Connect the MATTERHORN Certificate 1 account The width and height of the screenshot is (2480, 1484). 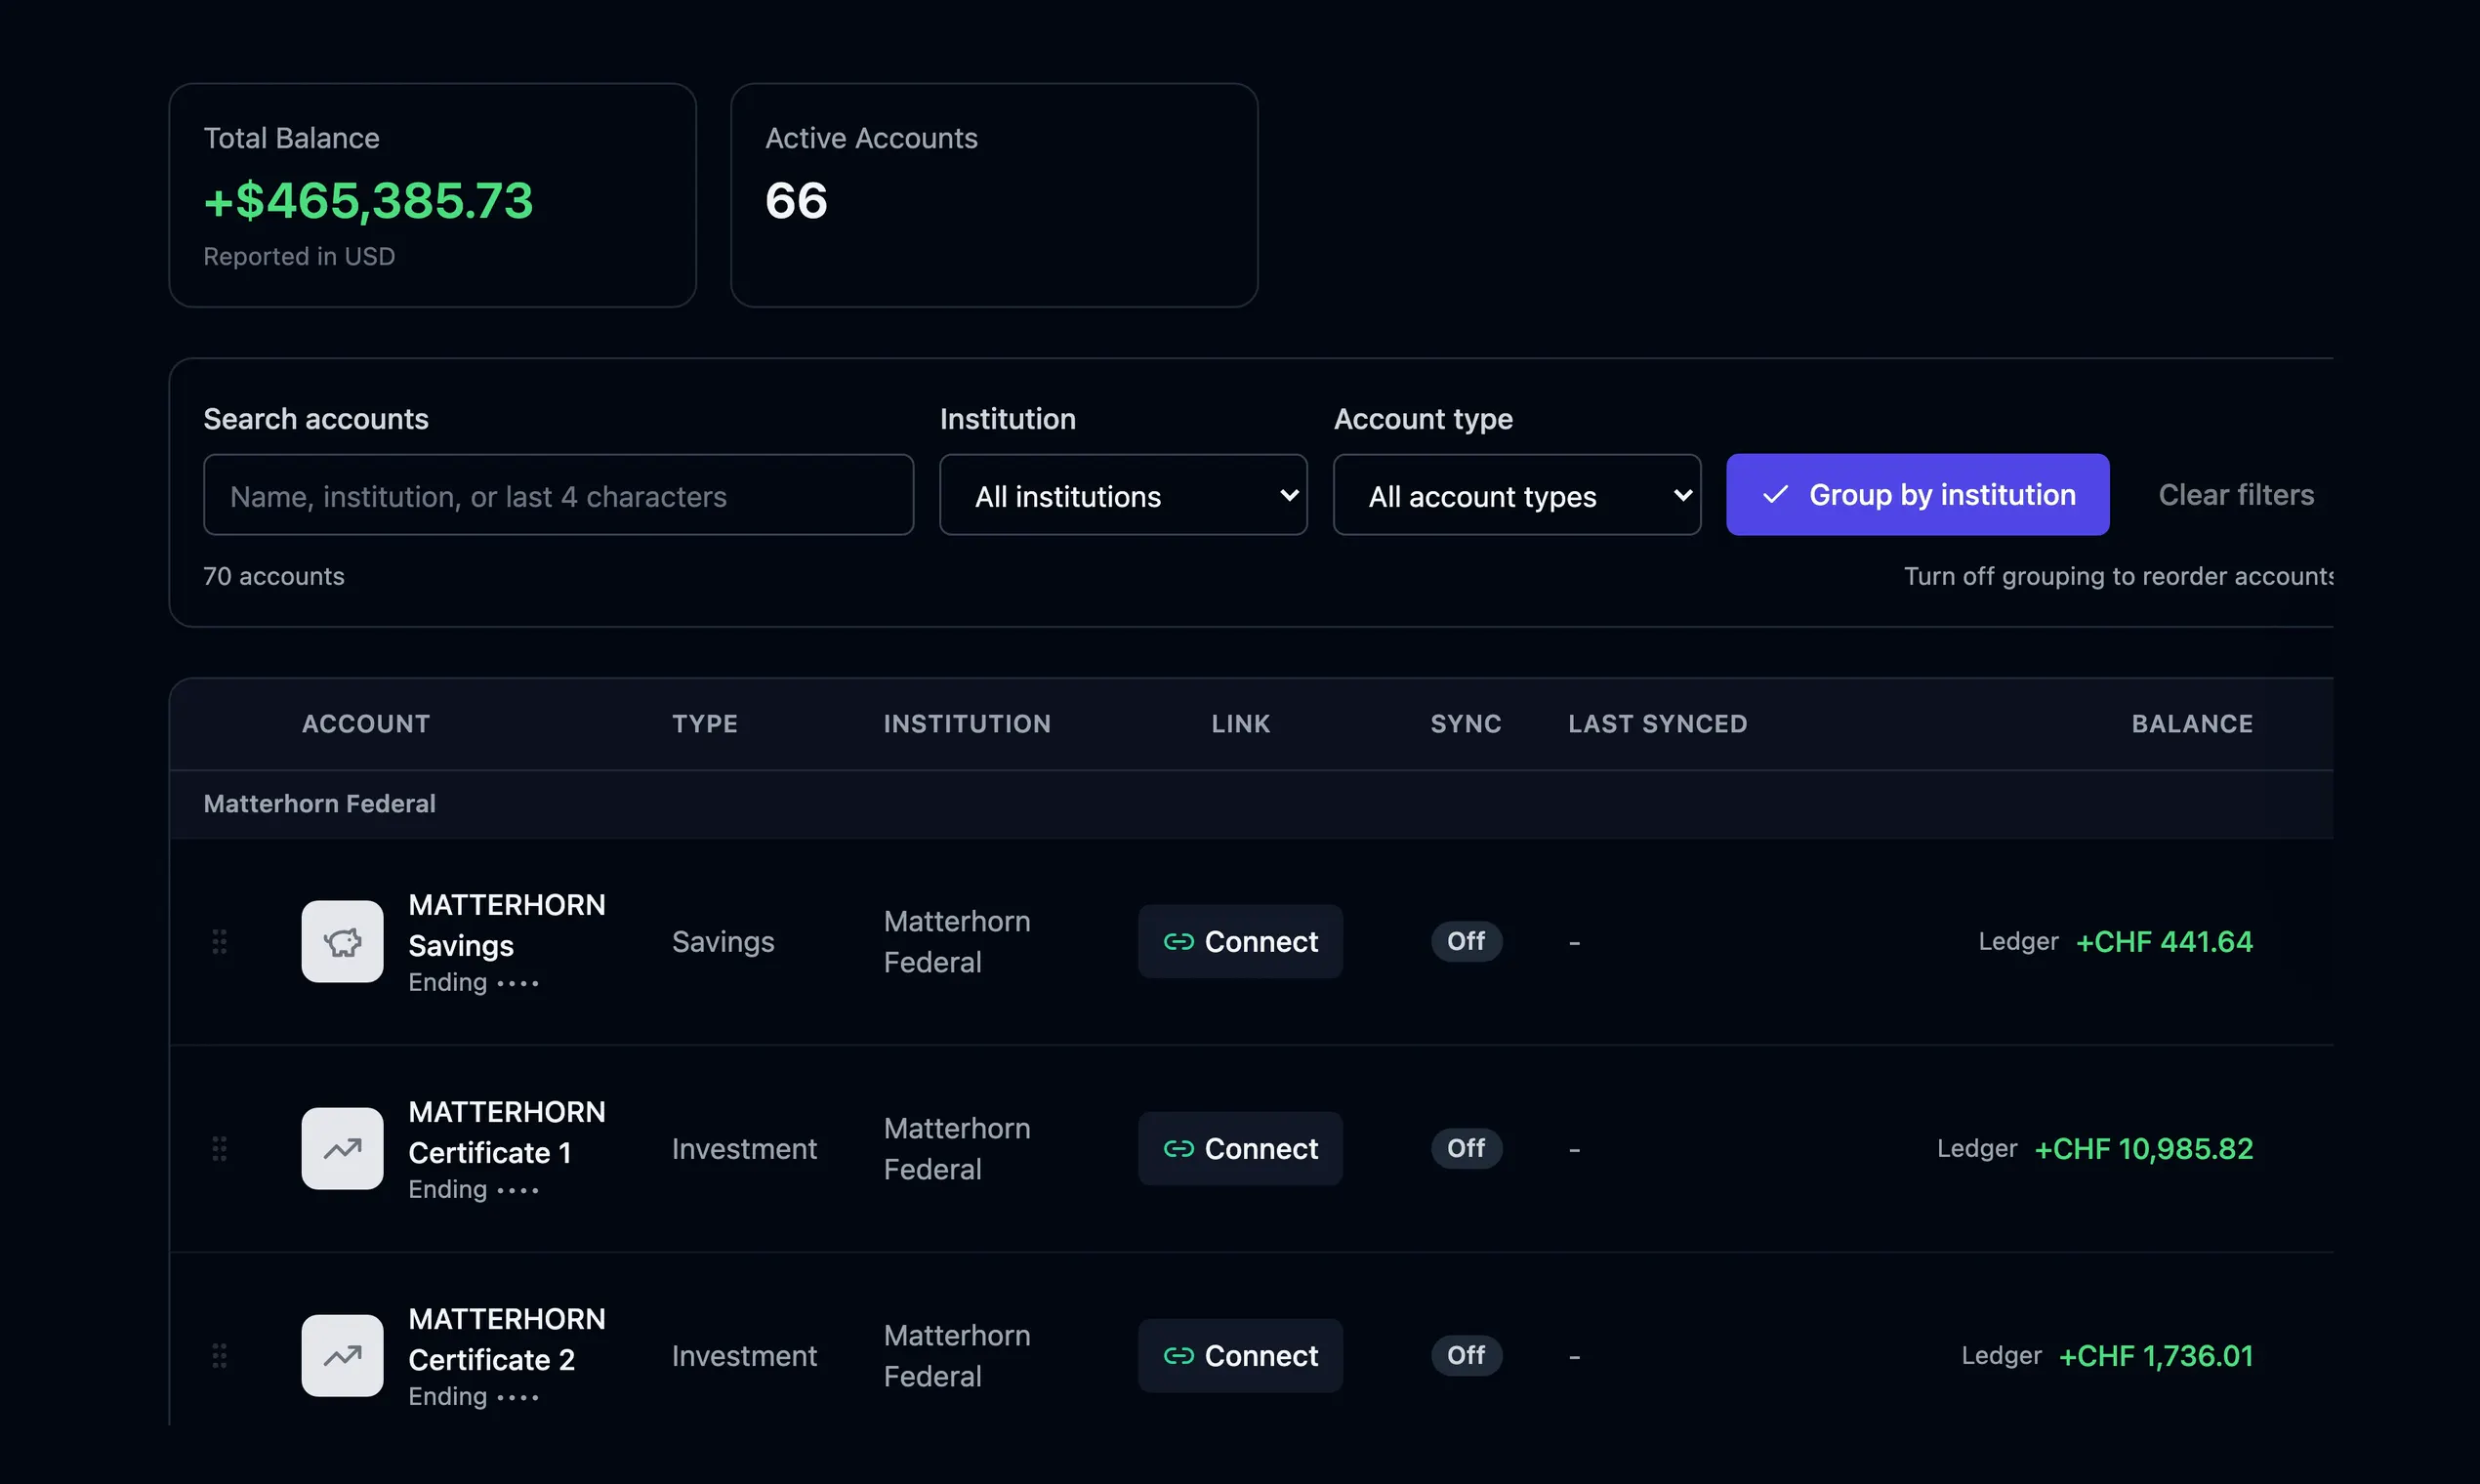(x=1240, y=1148)
